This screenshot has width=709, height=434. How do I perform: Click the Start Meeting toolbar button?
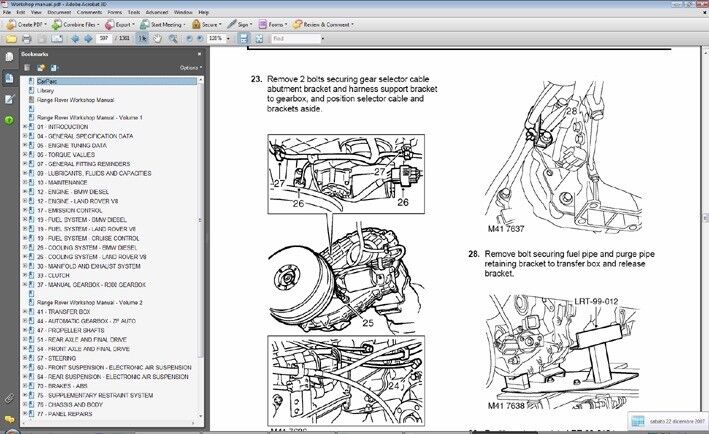click(161, 24)
